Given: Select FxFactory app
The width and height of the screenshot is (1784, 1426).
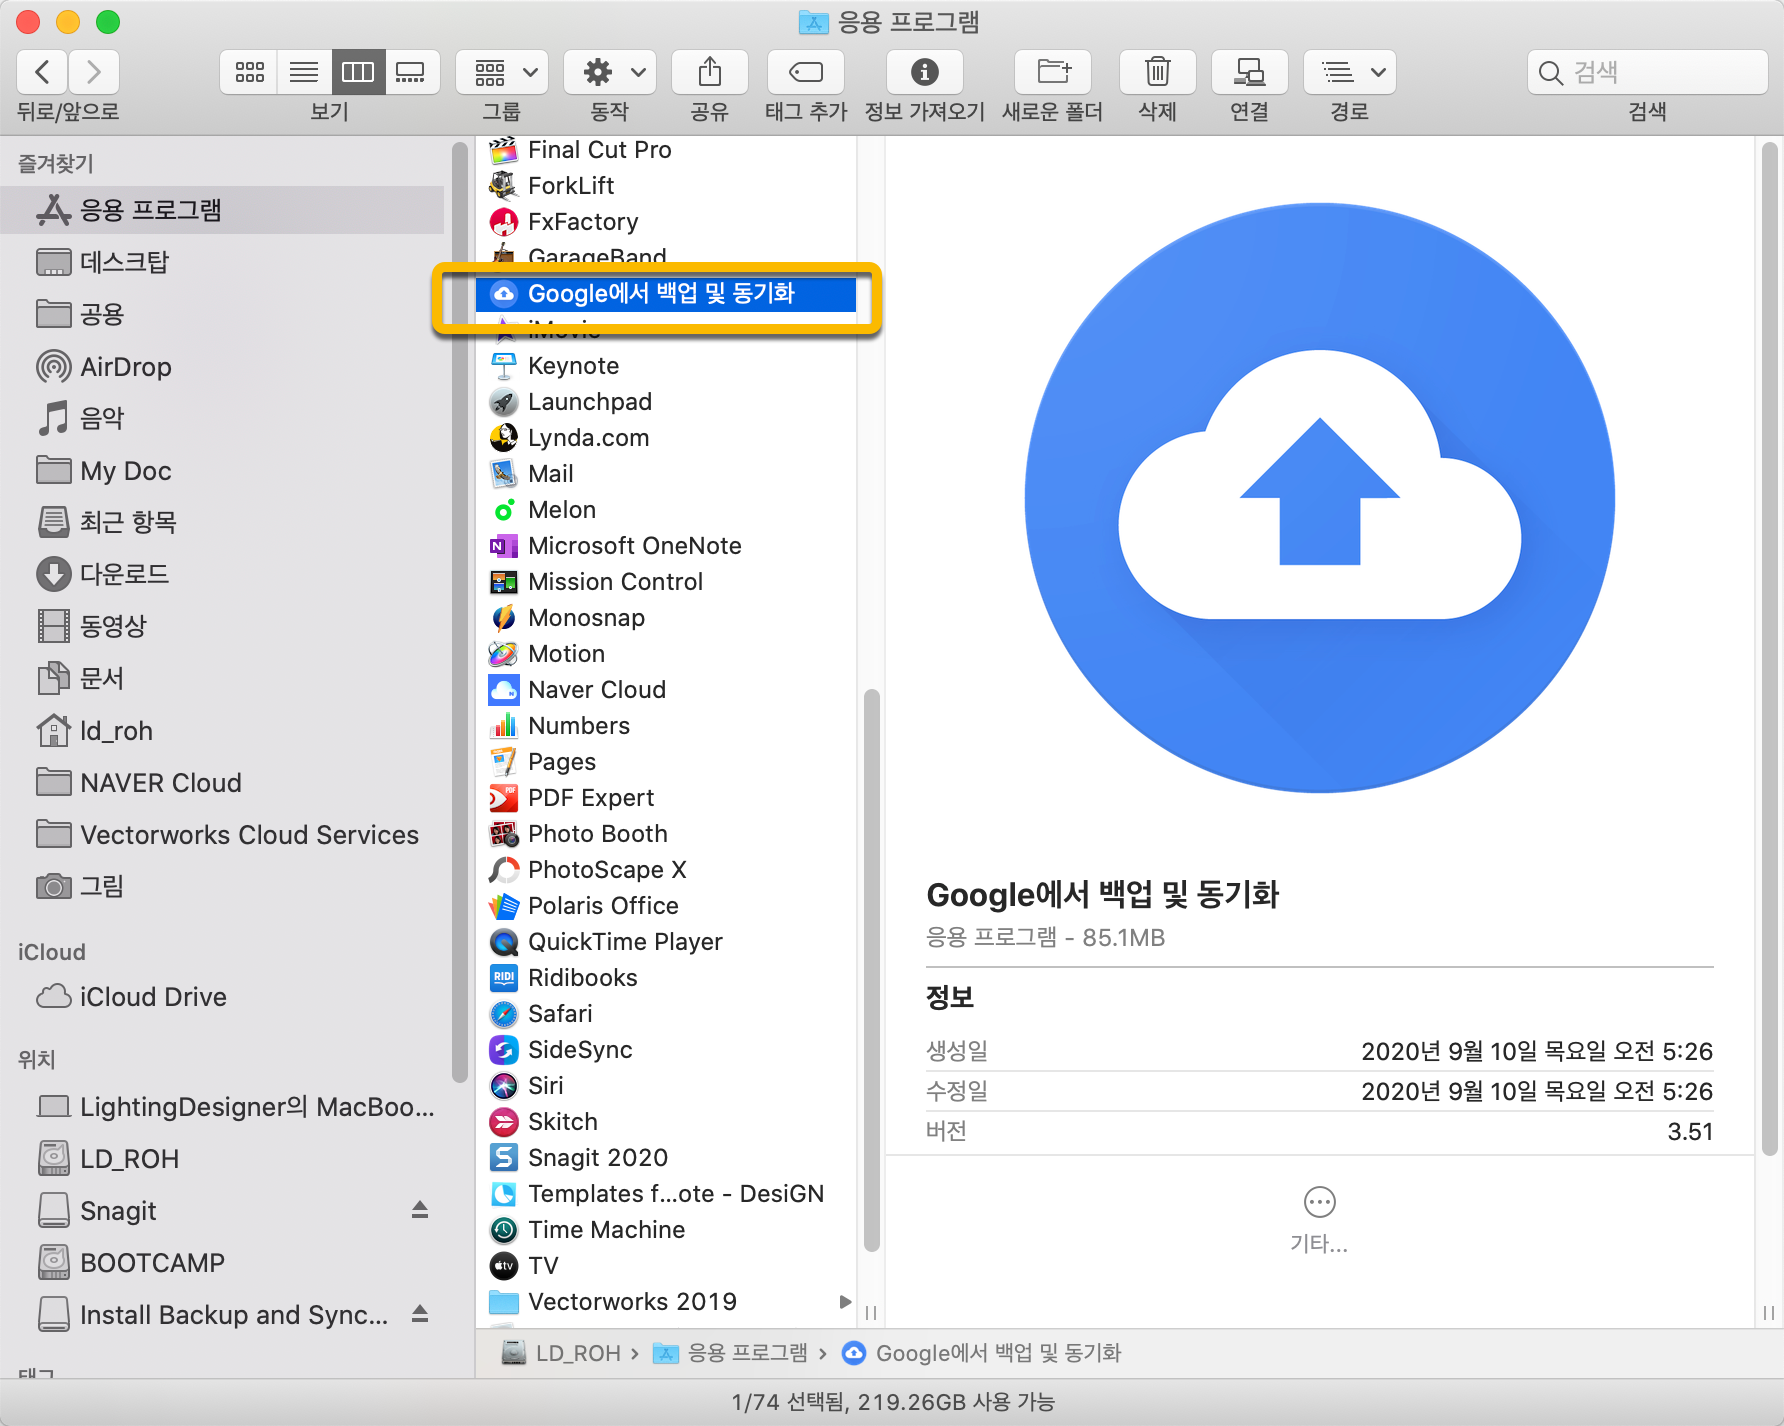Looking at the screenshot, I should pyautogui.click(x=666, y=222).
